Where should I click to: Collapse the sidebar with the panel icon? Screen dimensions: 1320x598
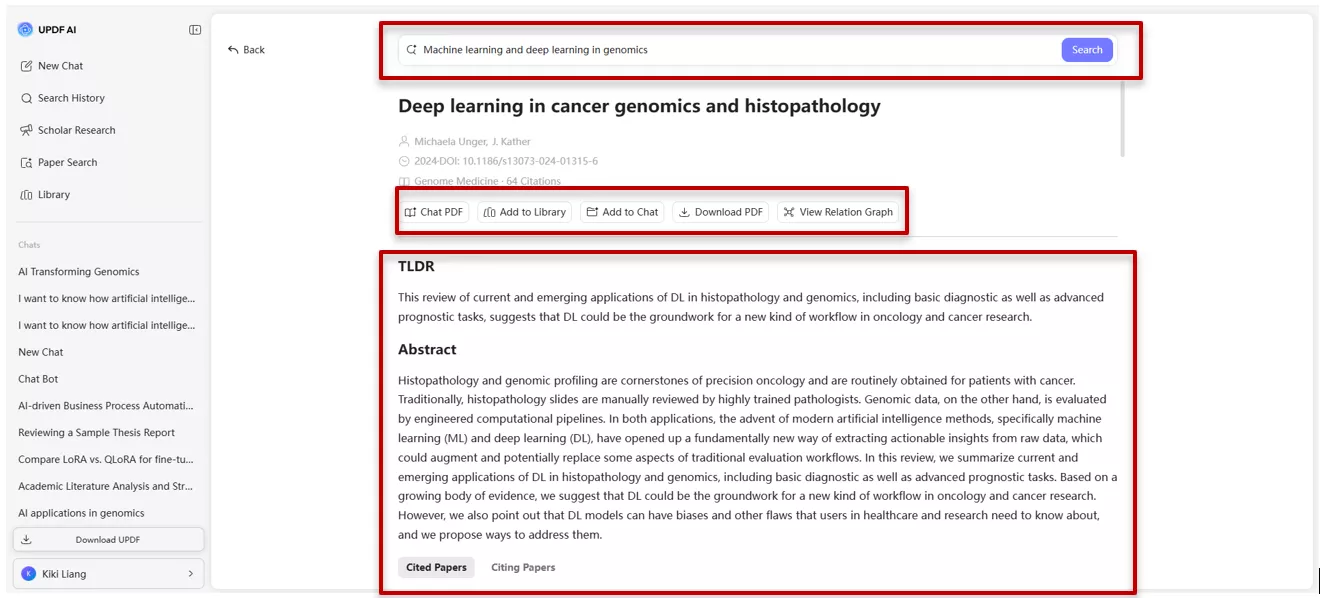[196, 29]
